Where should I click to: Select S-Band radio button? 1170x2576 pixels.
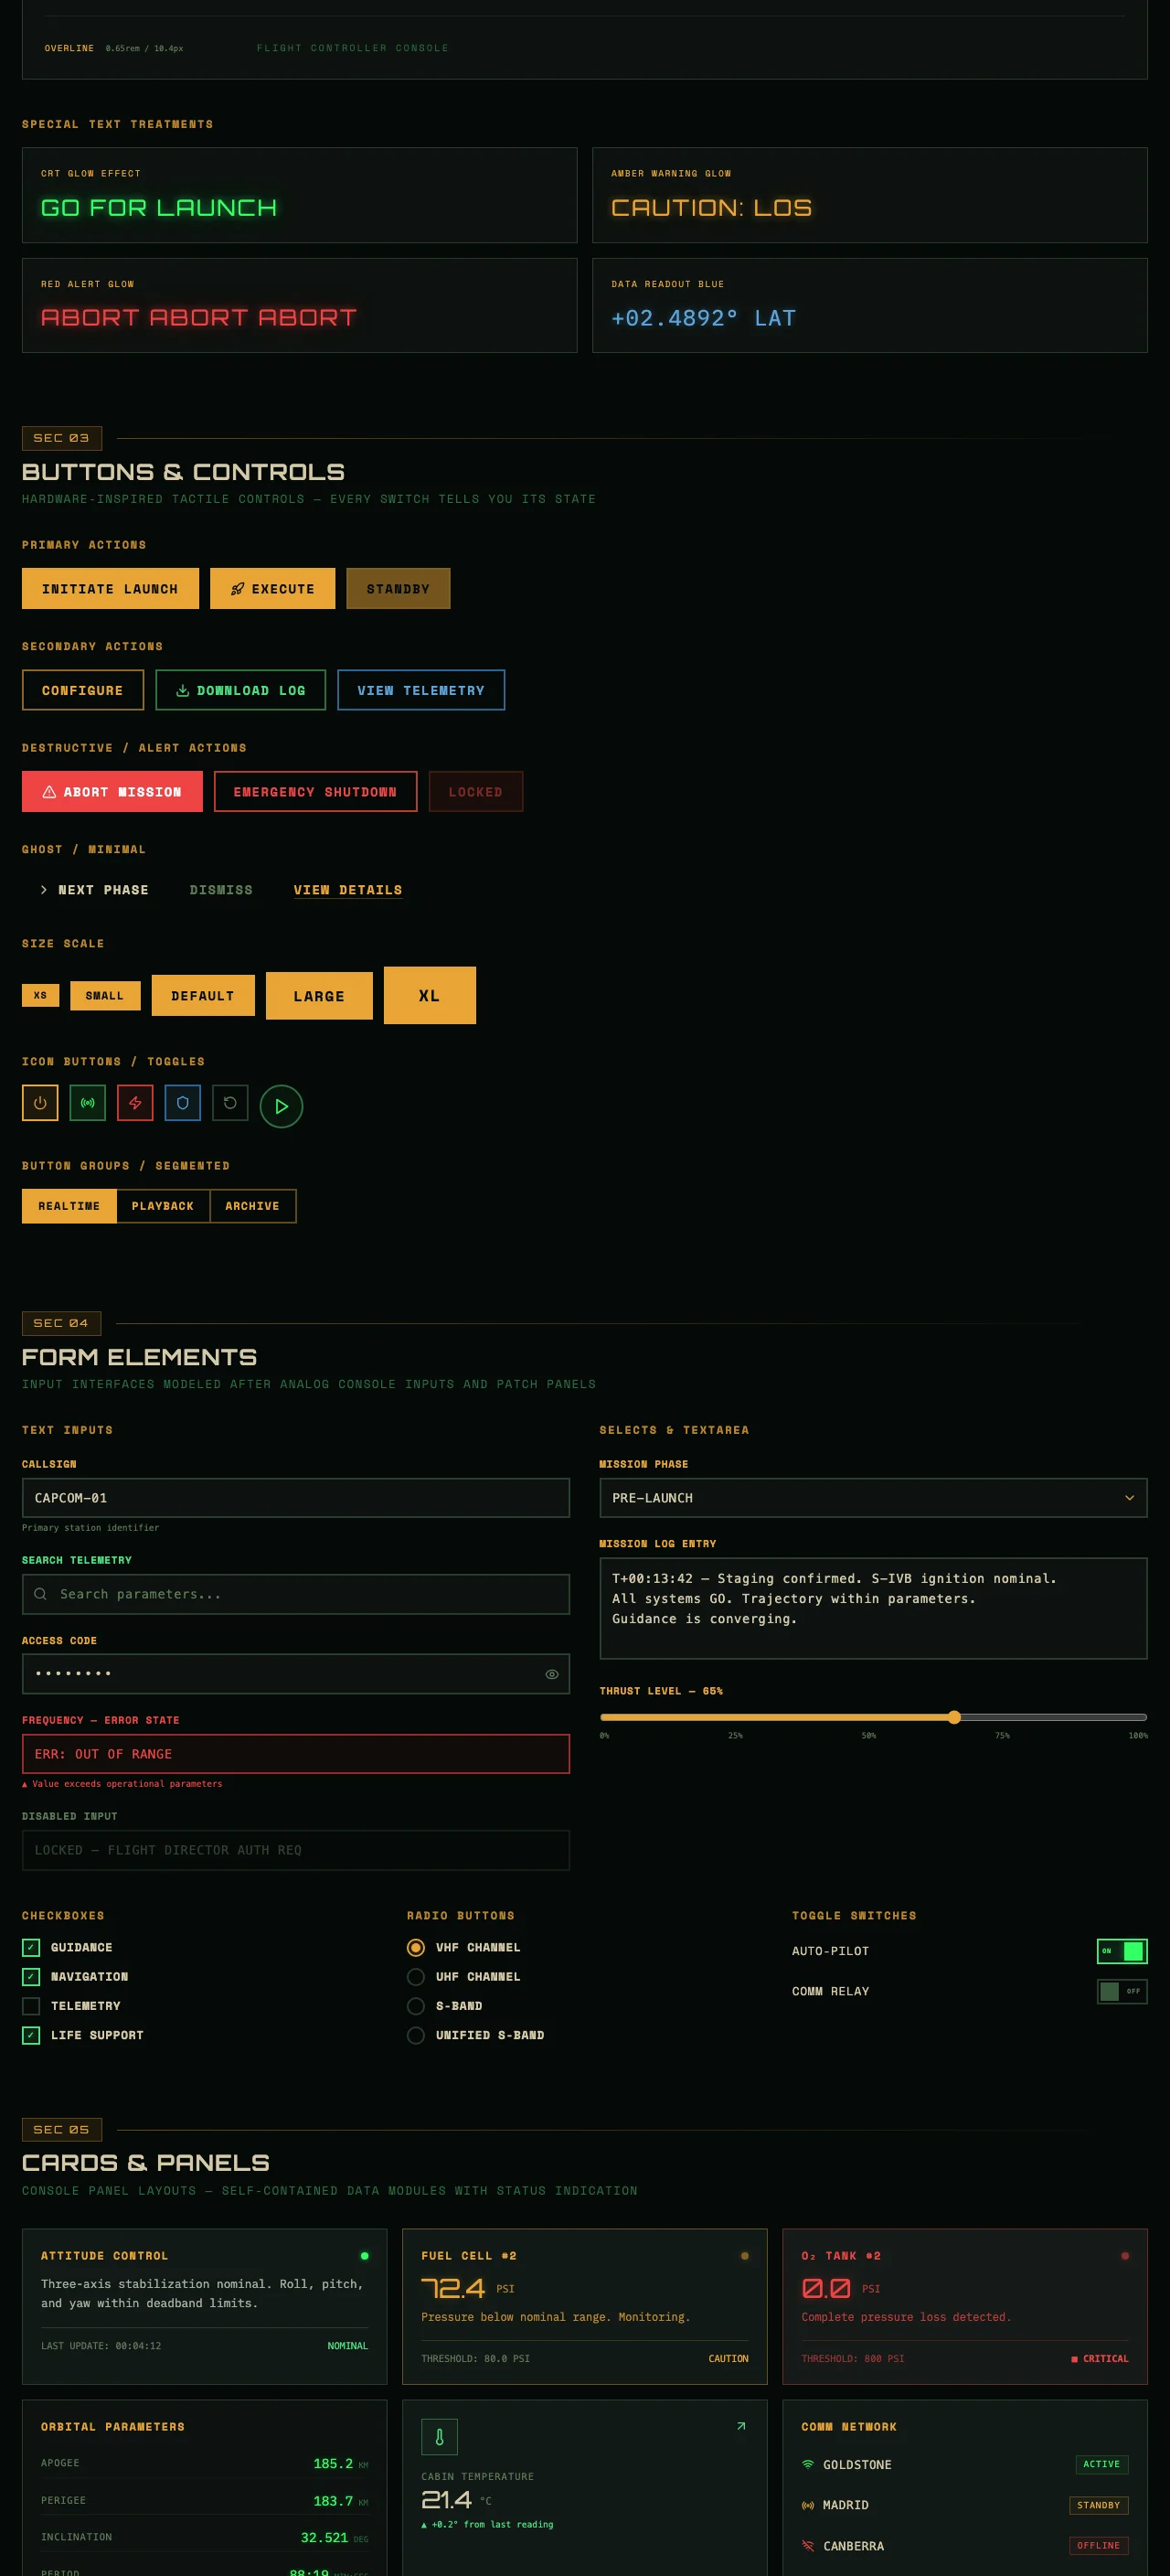(x=416, y=2006)
